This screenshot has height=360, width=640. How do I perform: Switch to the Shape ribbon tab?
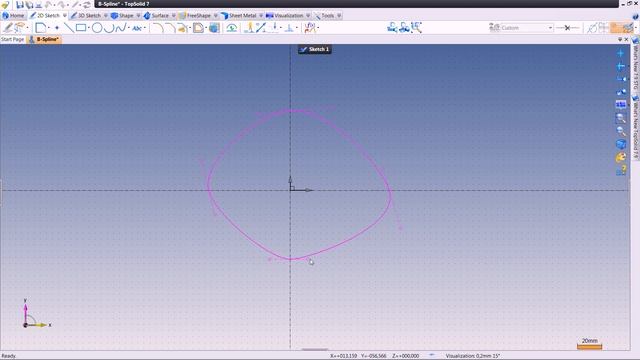point(123,16)
